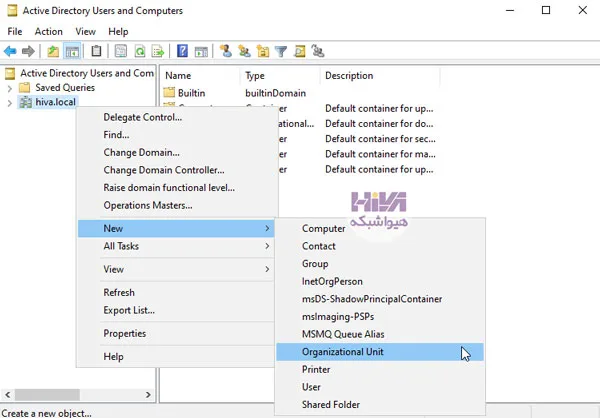600x418 pixels.
Task: Sort list by the Name column header
Action: point(200,76)
